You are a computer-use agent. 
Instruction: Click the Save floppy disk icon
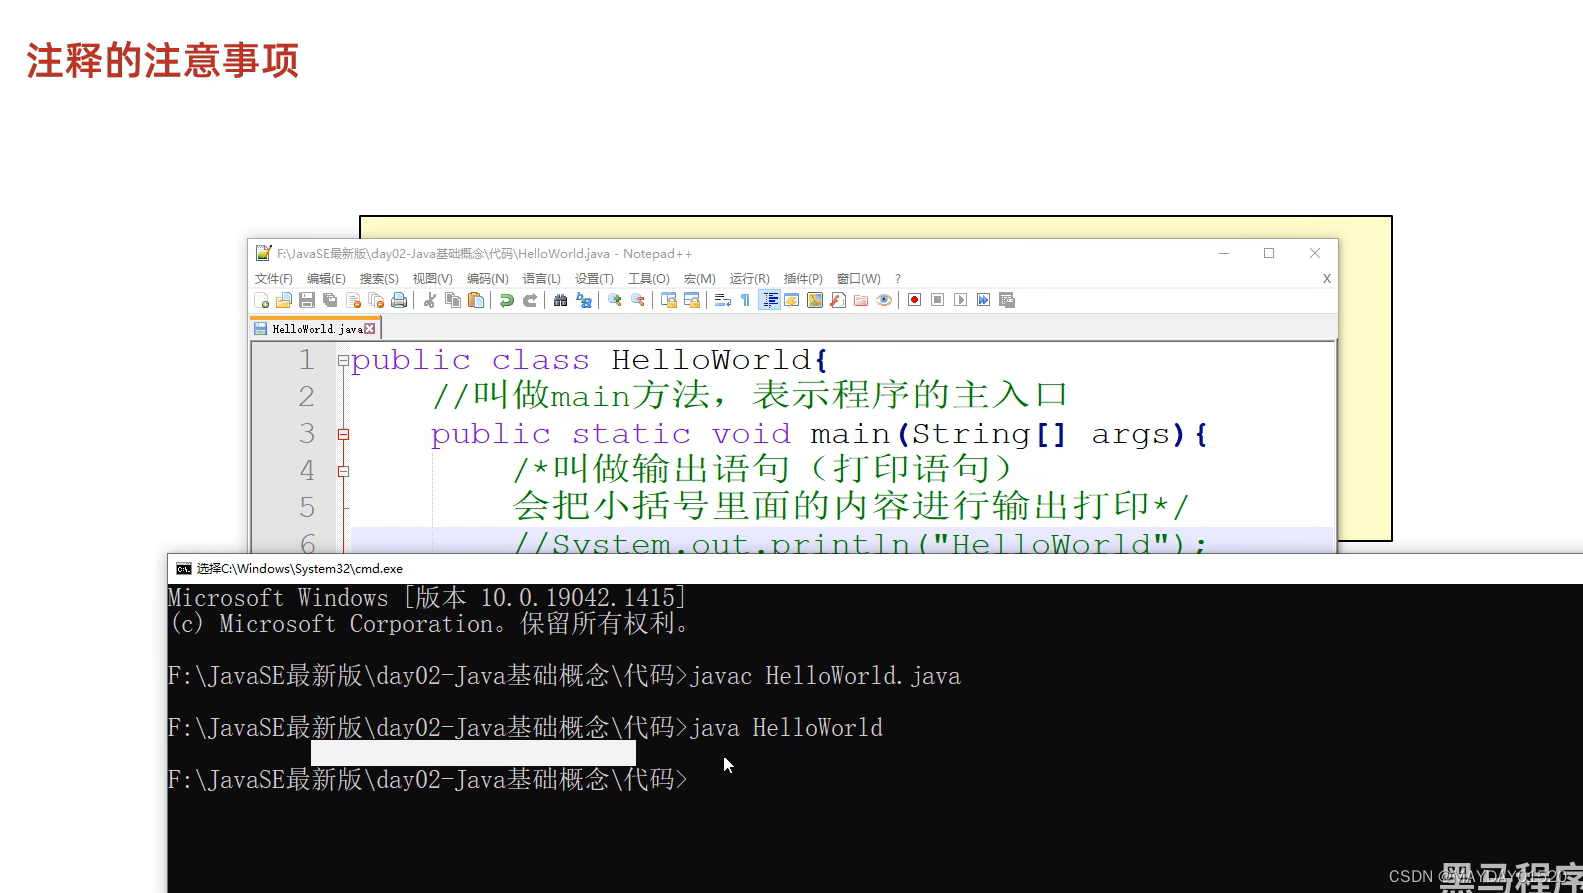pos(307,300)
